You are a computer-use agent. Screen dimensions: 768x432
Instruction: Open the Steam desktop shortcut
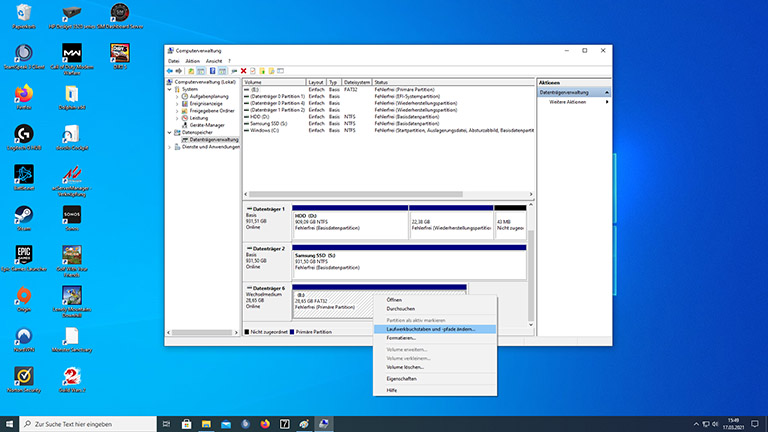pos(23,217)
